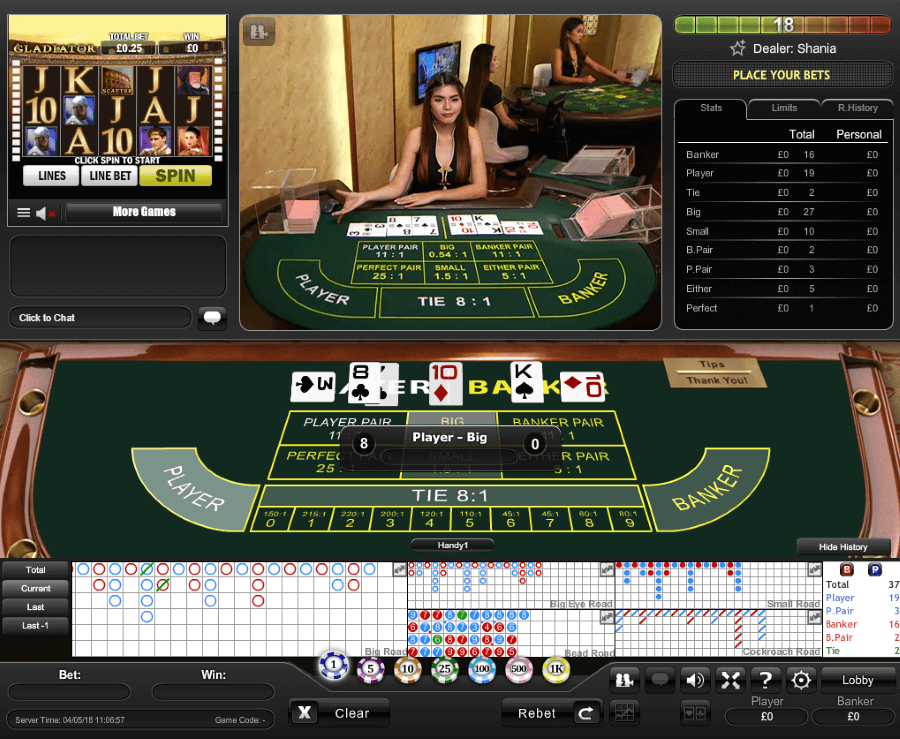Place a bet on the PLAYER area
Viewport: 900px width, 739px height.
coord(195,488)
